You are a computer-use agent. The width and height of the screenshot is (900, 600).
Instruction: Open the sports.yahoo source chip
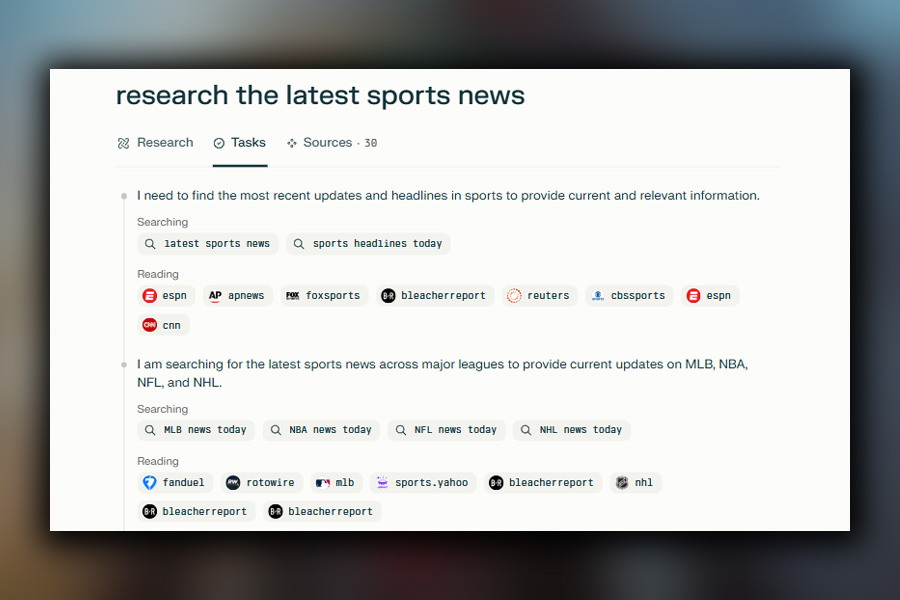tap(423, 483)
